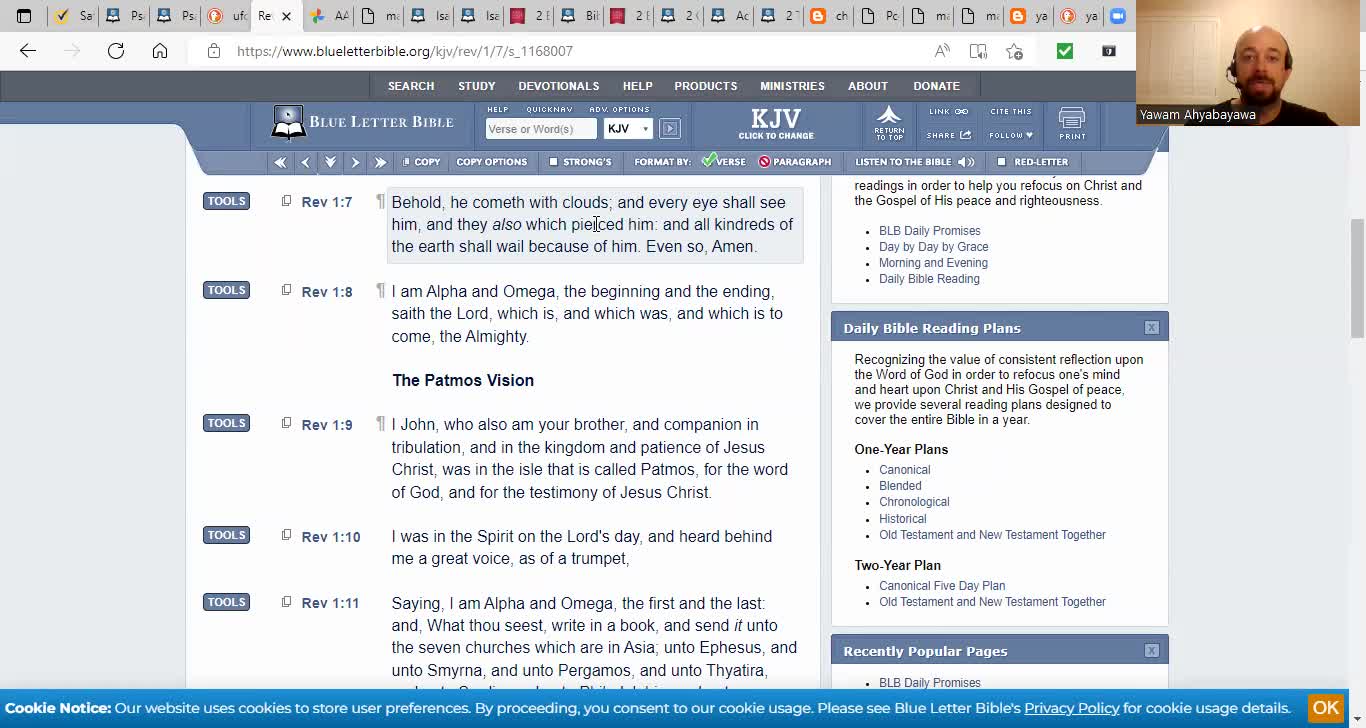Open Tools for Rev 1:7
Image resolution: width=1366 pixels, height=728 pixels.
coord(226,201)
